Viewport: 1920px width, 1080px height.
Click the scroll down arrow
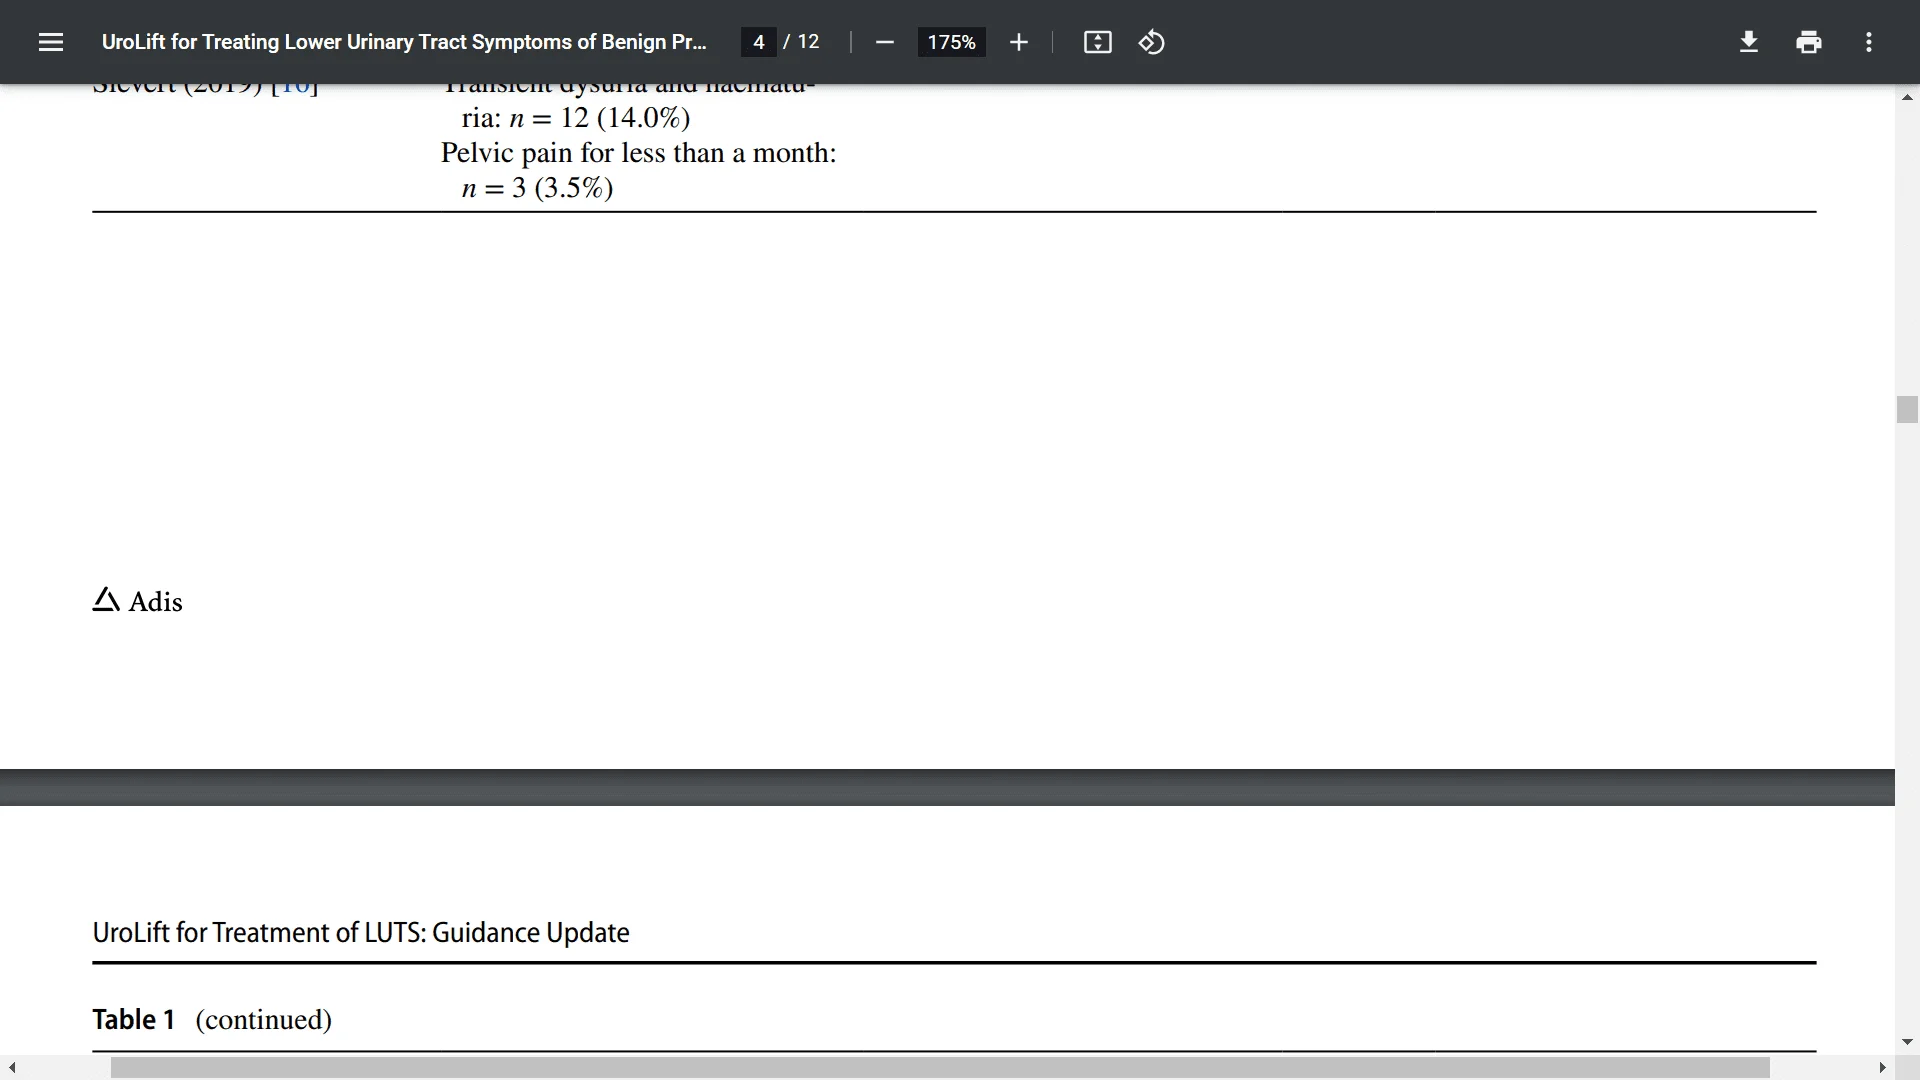tap(1907, 1042)
